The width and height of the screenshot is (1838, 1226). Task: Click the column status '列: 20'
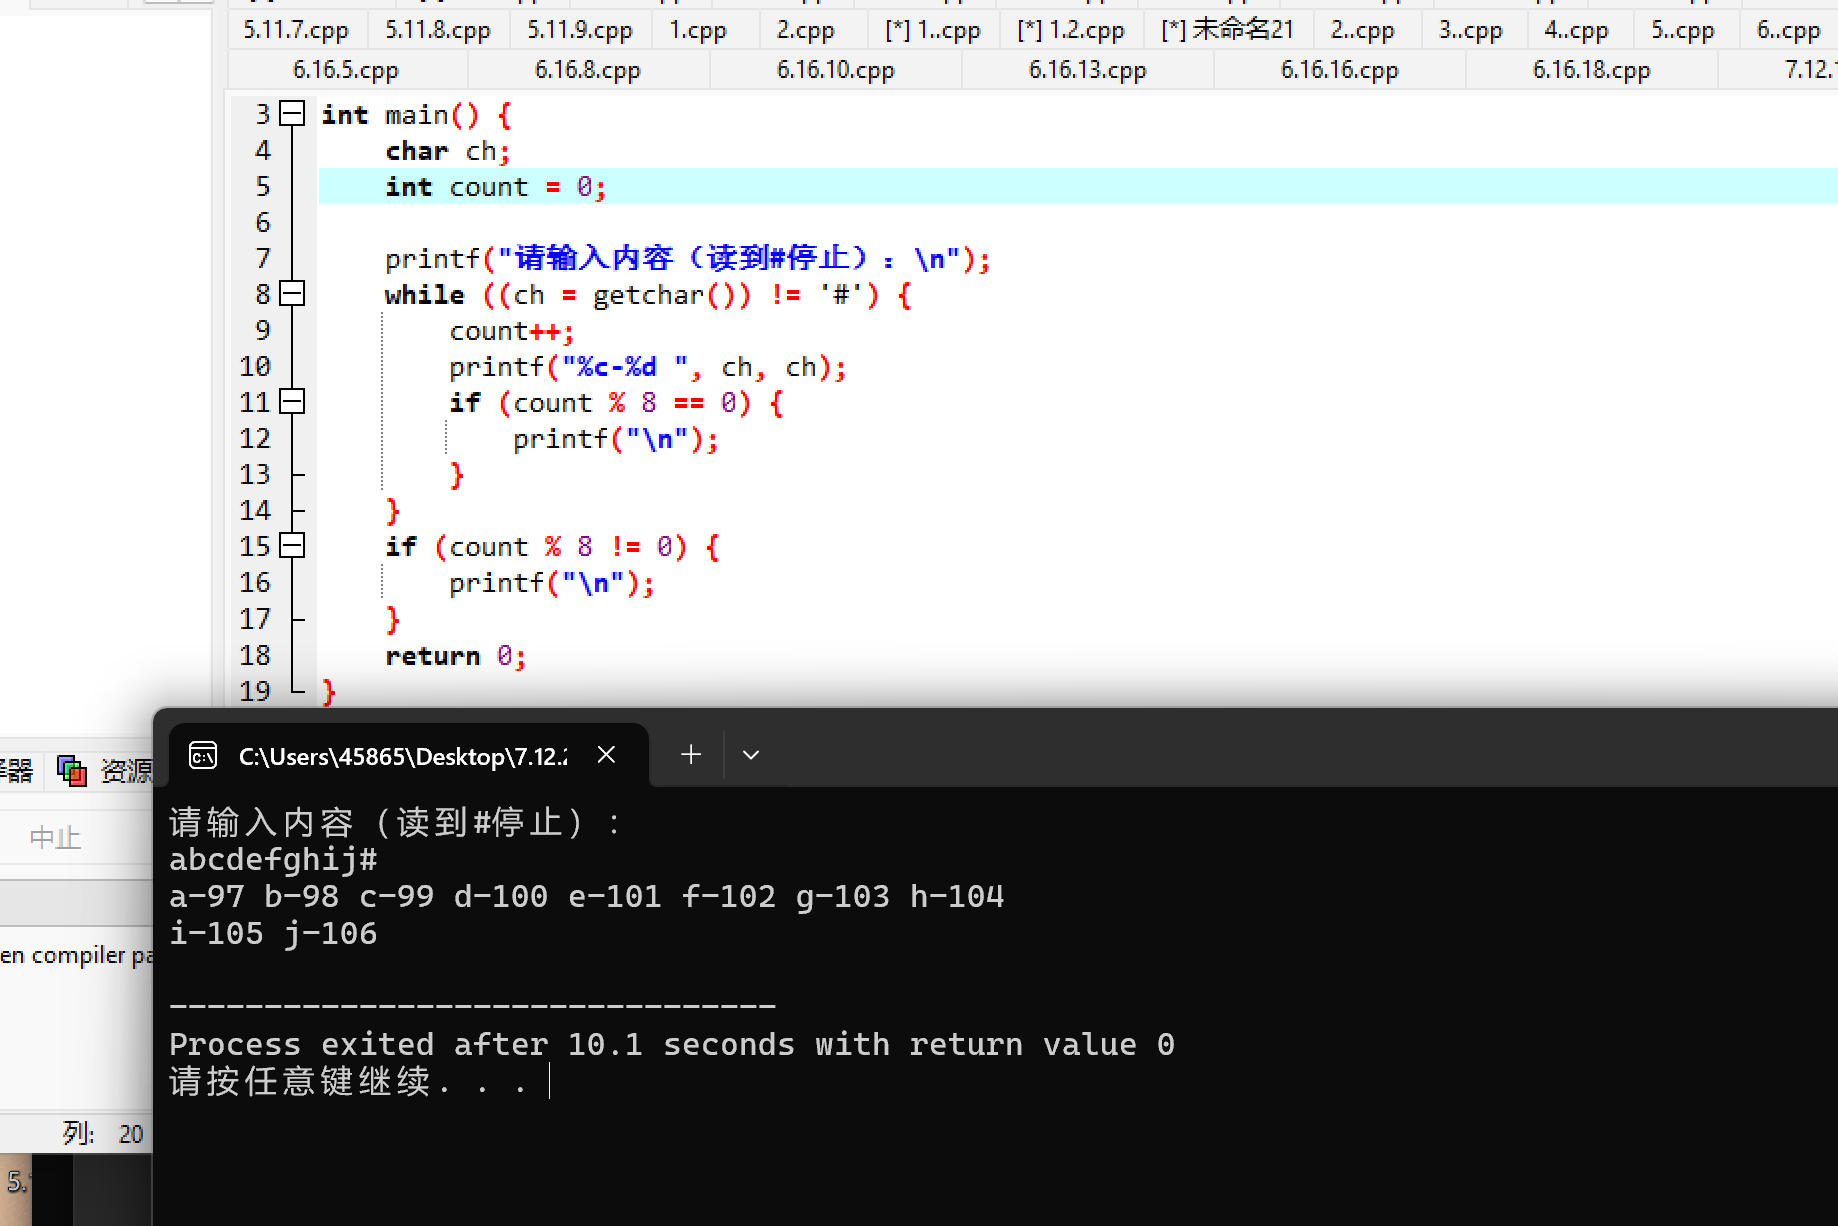point(103,1133)
